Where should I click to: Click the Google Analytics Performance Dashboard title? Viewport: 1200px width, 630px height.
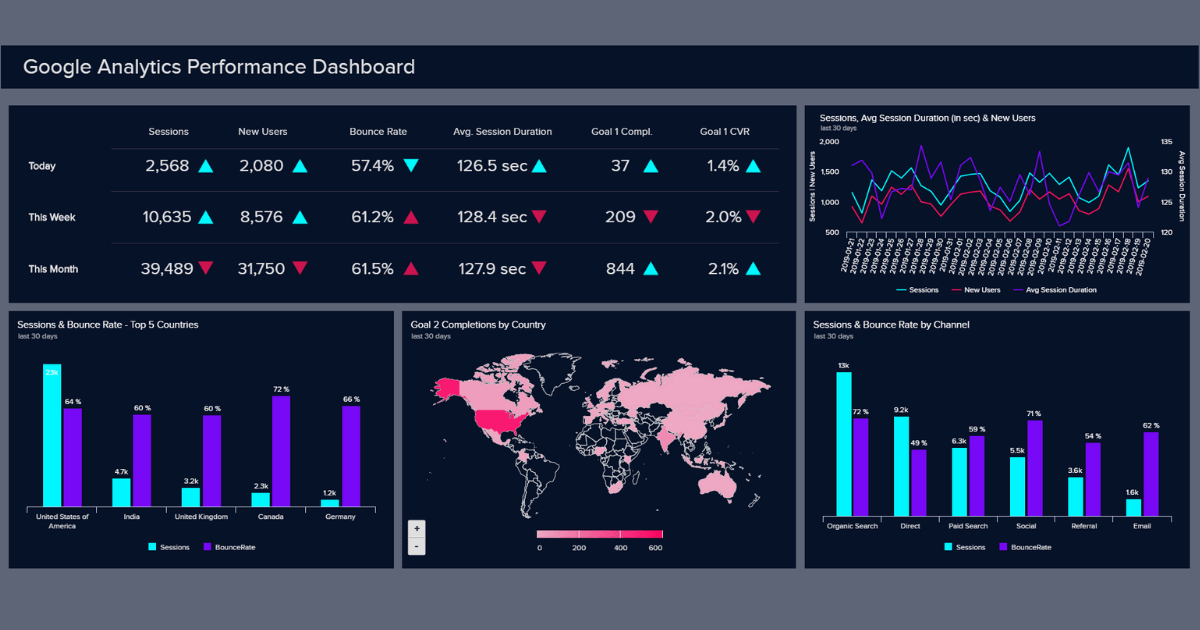pos(219,67)
